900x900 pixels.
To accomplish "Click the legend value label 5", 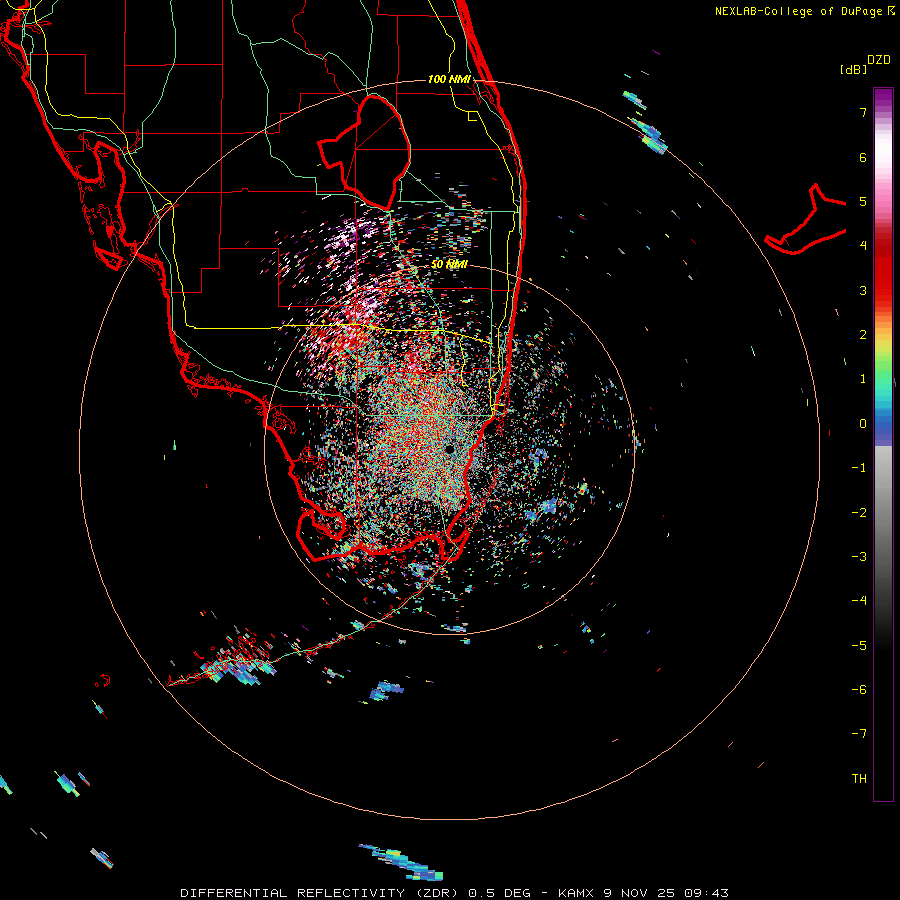I will pos(863,202).
